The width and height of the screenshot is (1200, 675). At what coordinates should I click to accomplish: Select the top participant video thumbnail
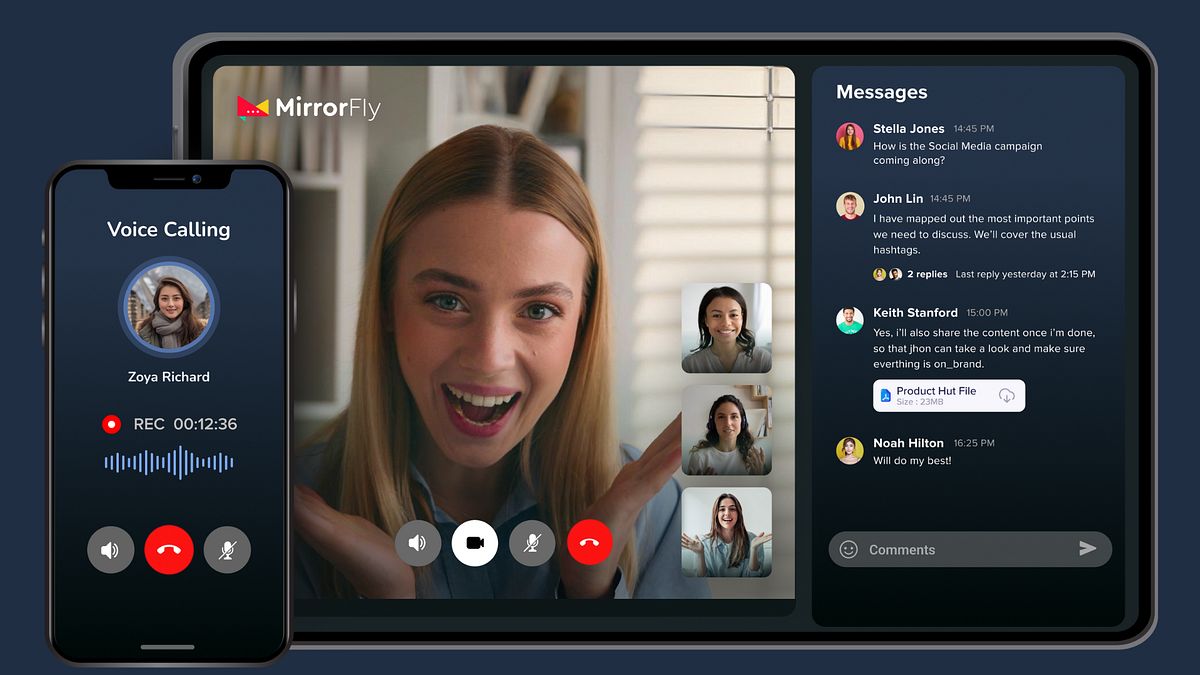(726, 328)
